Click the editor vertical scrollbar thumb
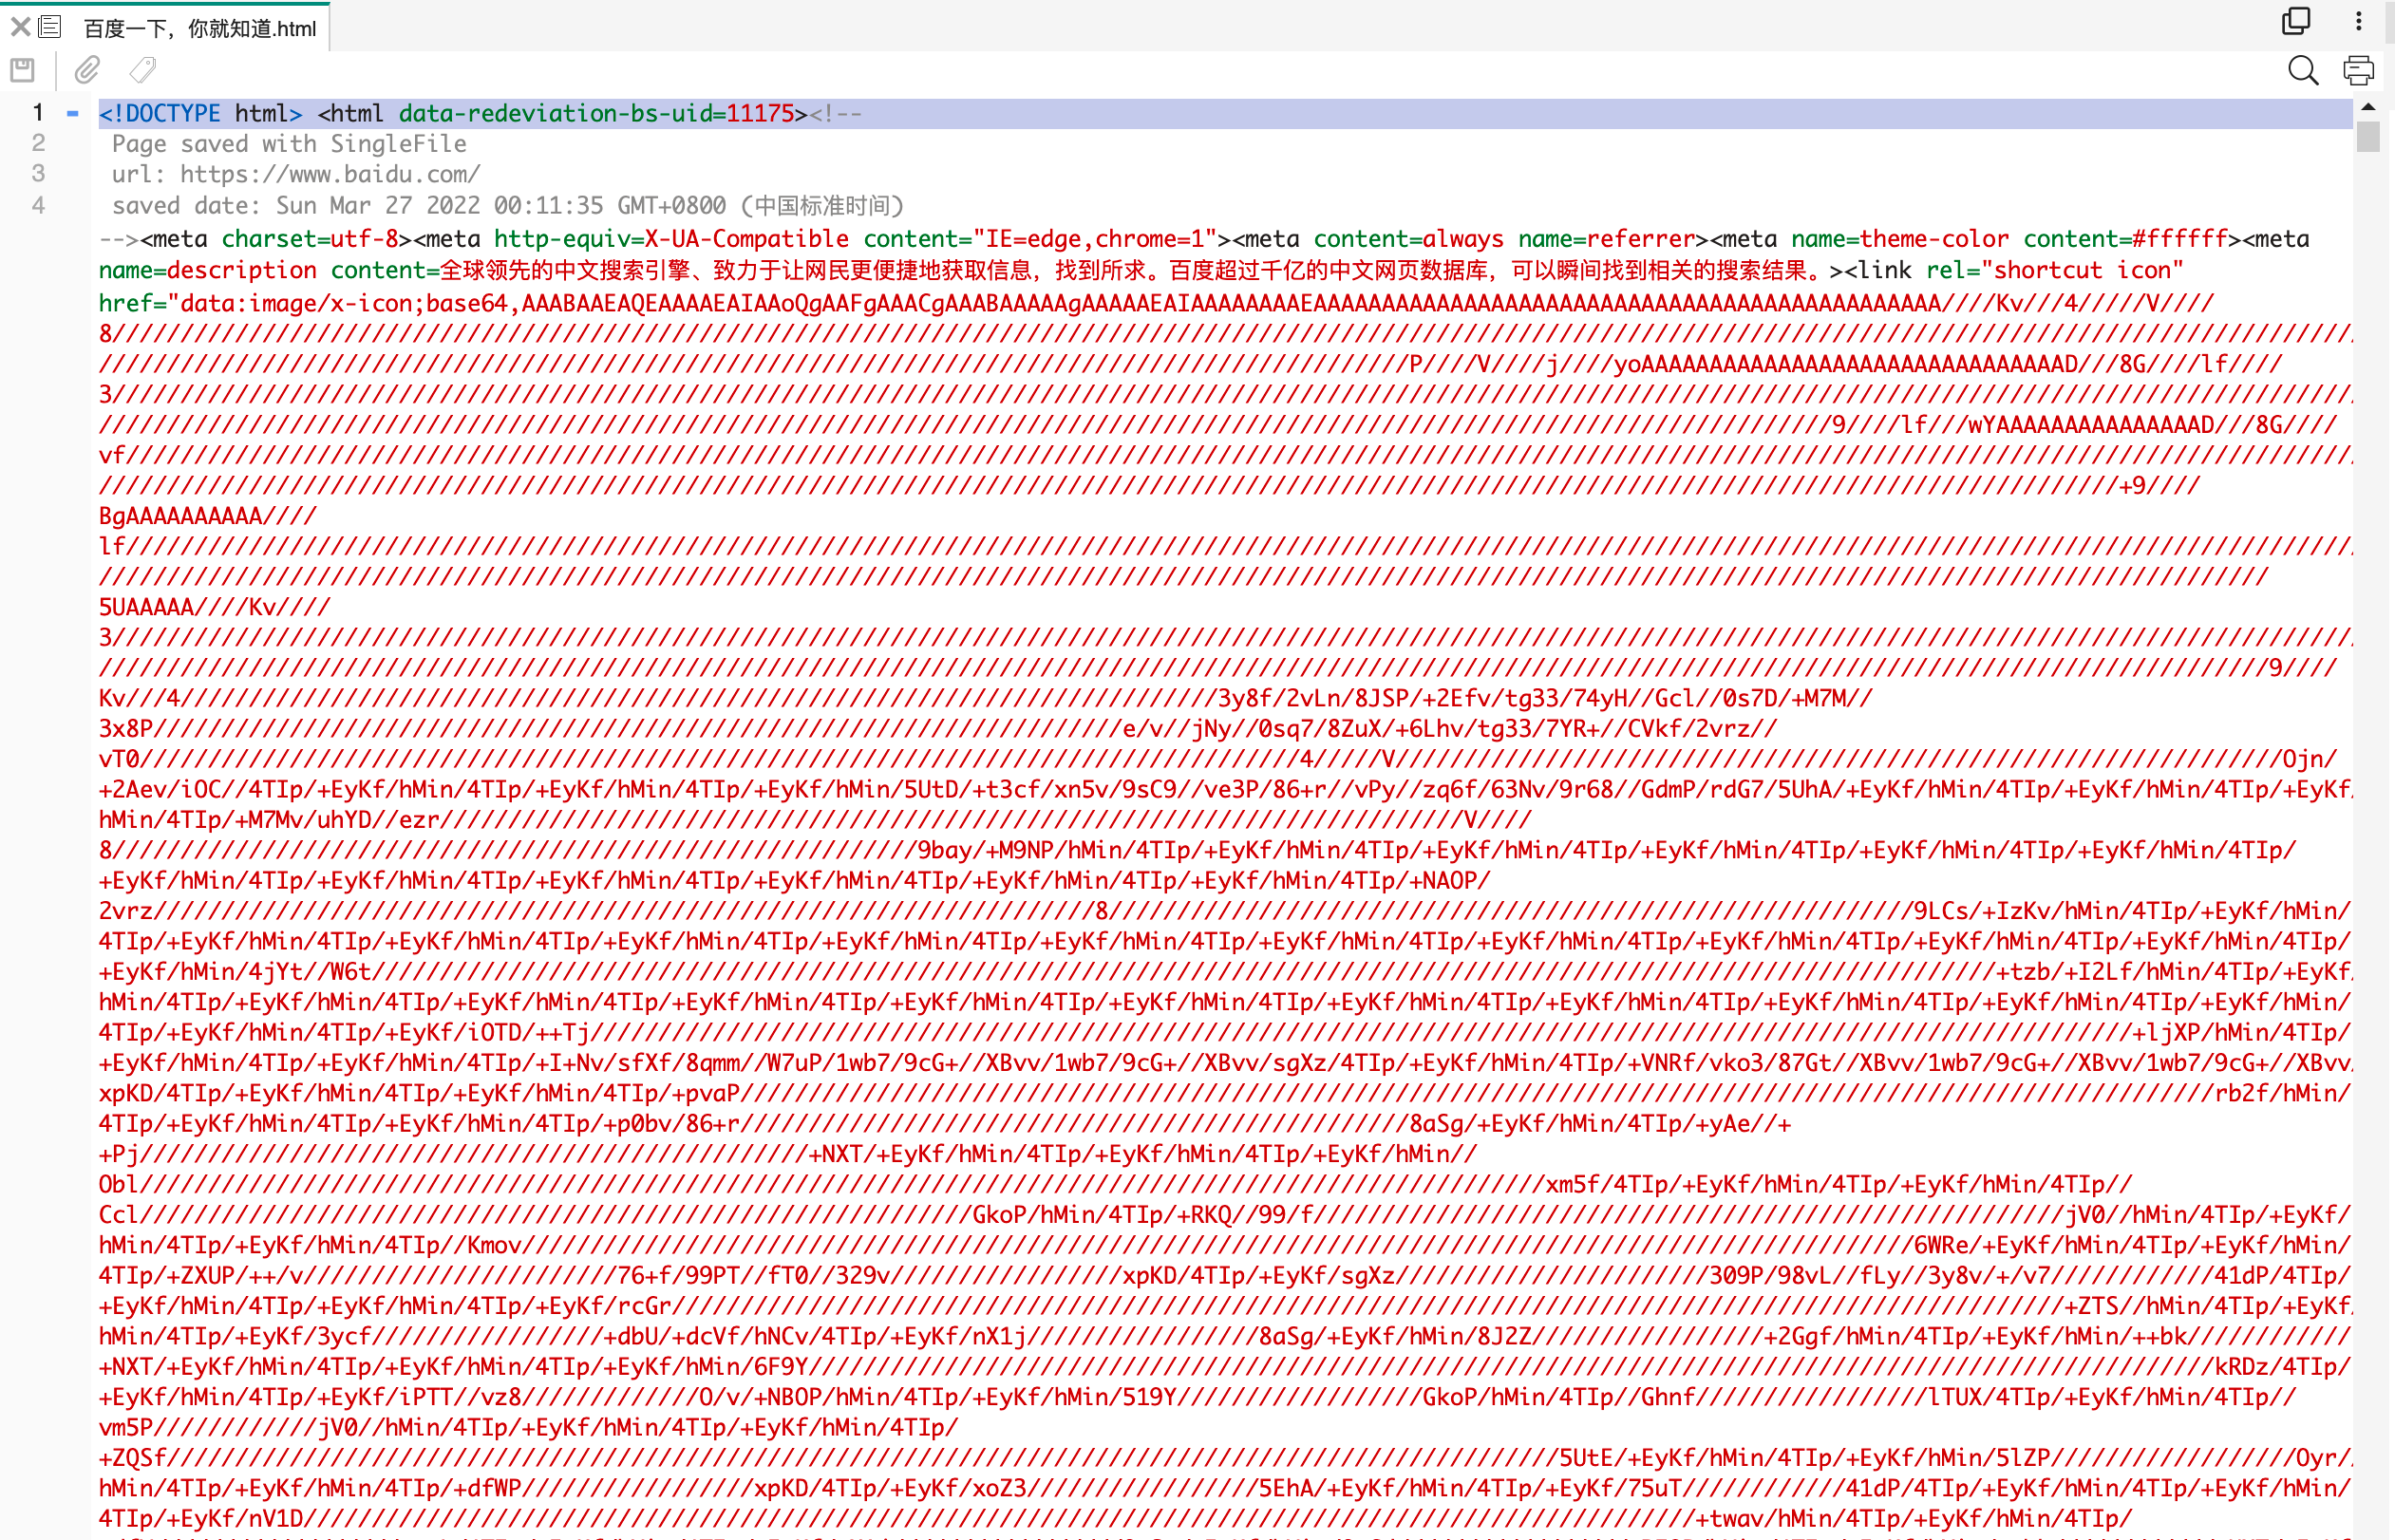Viewport: 2395px width, 1540px height. [x=2367, y=136]
